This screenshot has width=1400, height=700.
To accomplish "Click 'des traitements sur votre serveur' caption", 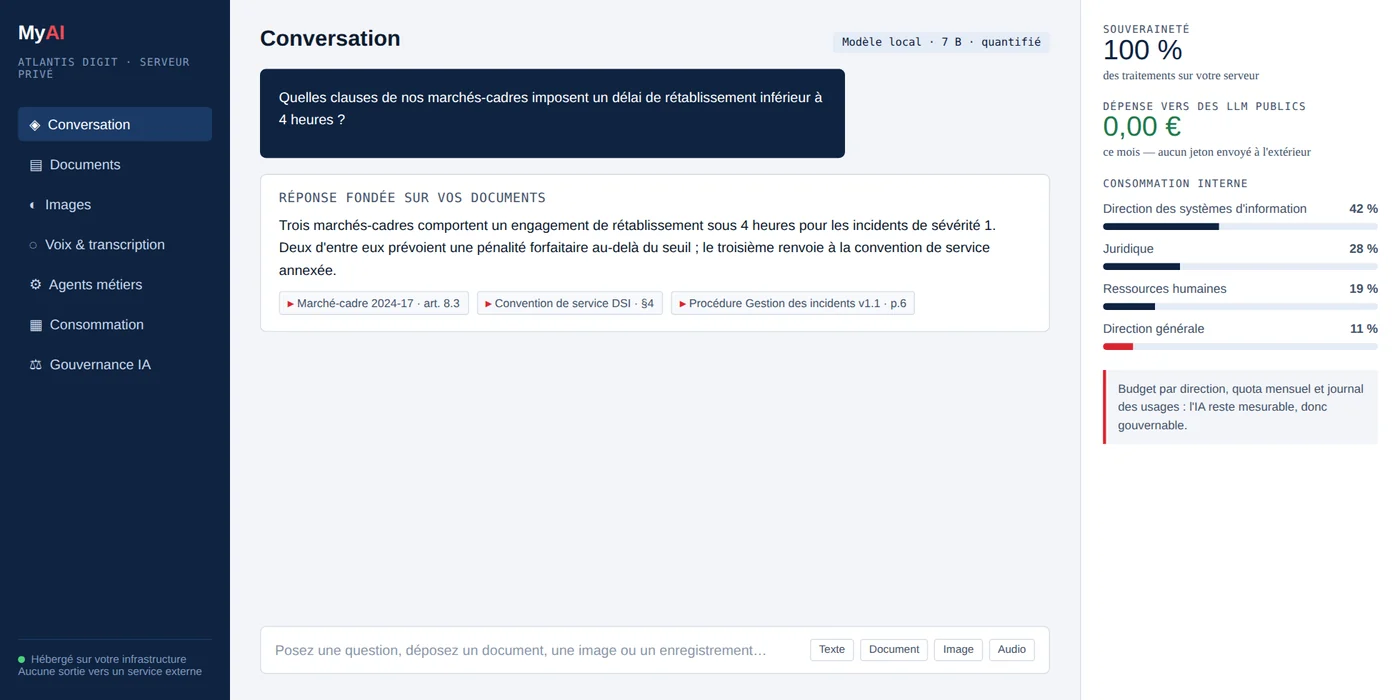I will point(1181,76).
